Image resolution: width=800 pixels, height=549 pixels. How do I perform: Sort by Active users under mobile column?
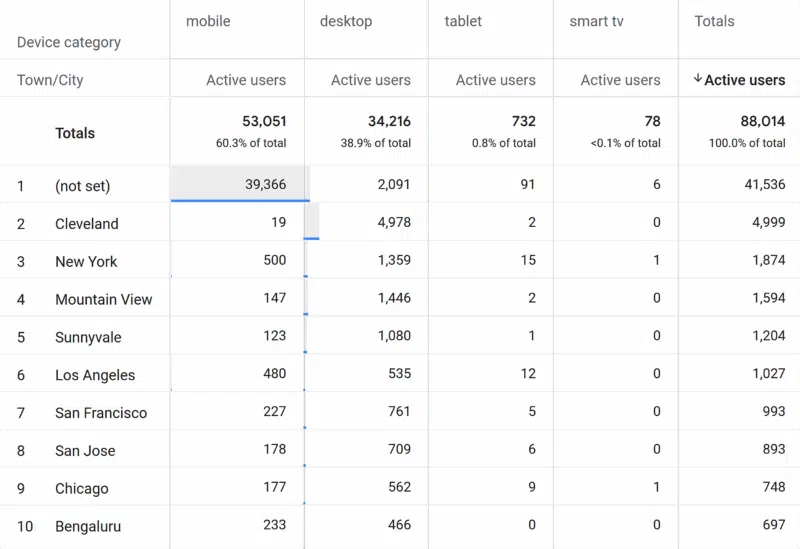(x=246, y=80)
